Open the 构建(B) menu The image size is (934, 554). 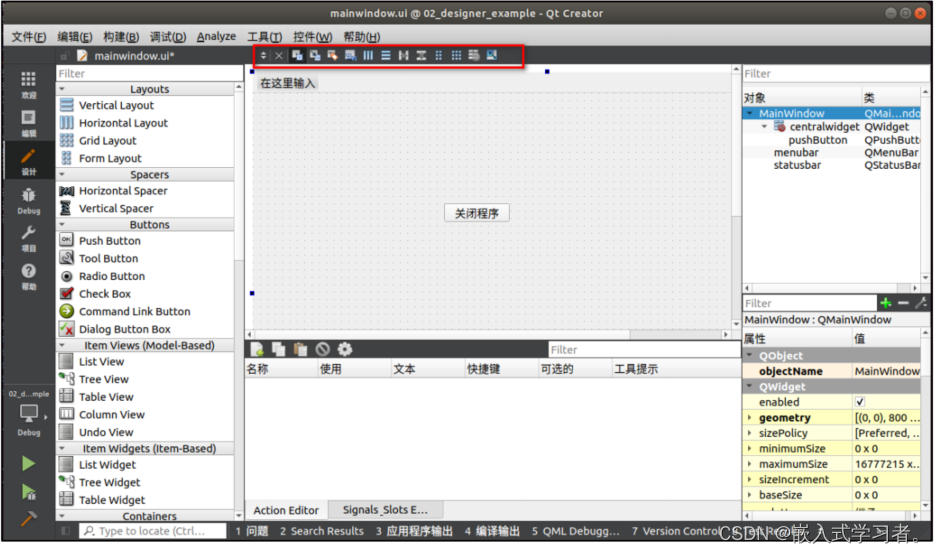(121, 37)
